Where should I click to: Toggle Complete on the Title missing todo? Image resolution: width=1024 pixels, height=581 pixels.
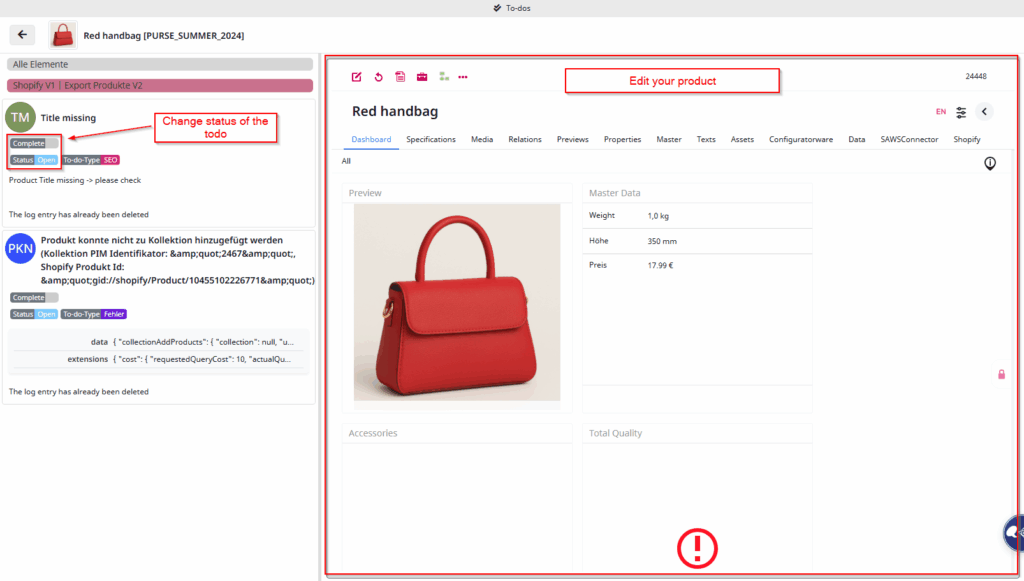click(35, 143)
